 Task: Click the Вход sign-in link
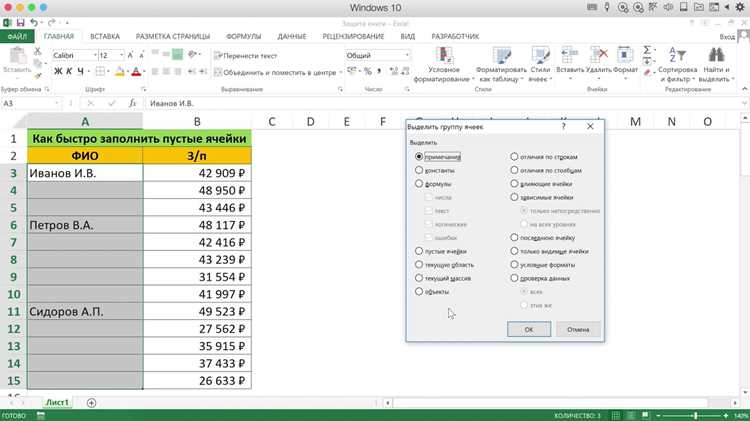click(x=727, y=37)
